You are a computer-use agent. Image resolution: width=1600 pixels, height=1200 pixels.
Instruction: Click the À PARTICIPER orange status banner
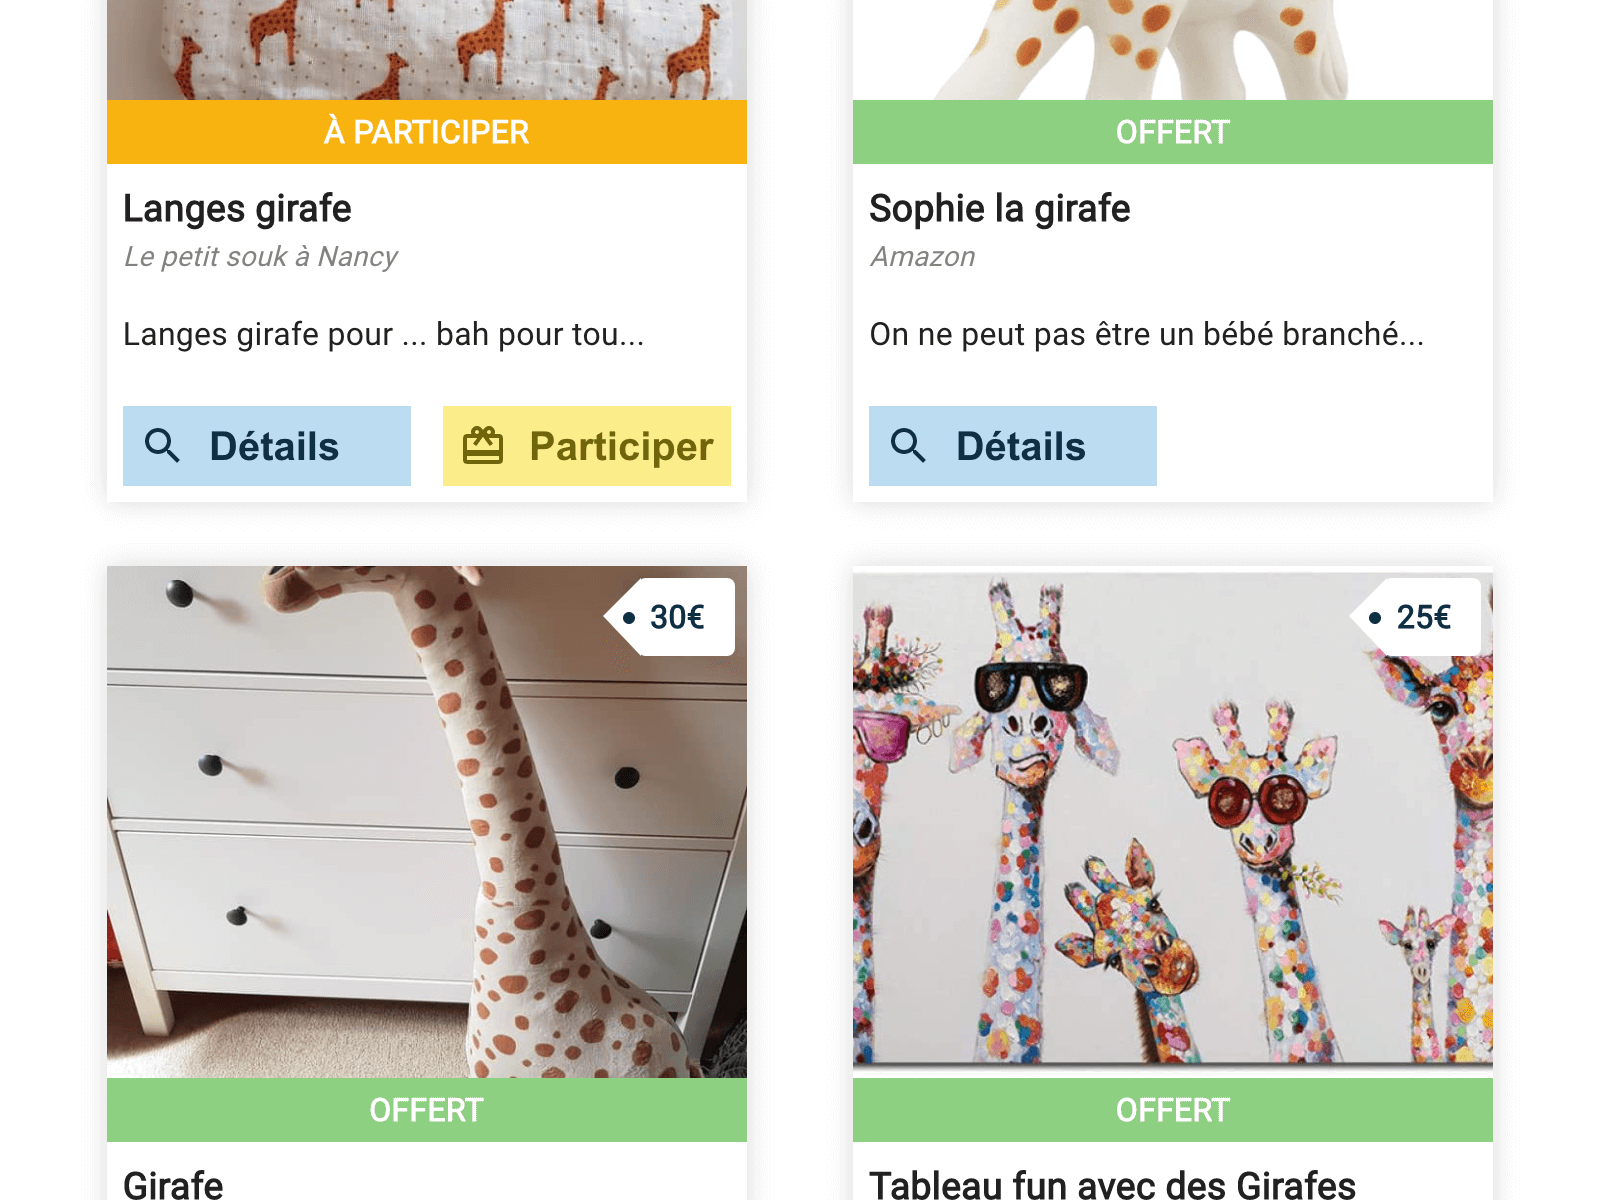[x=427, y=132]
